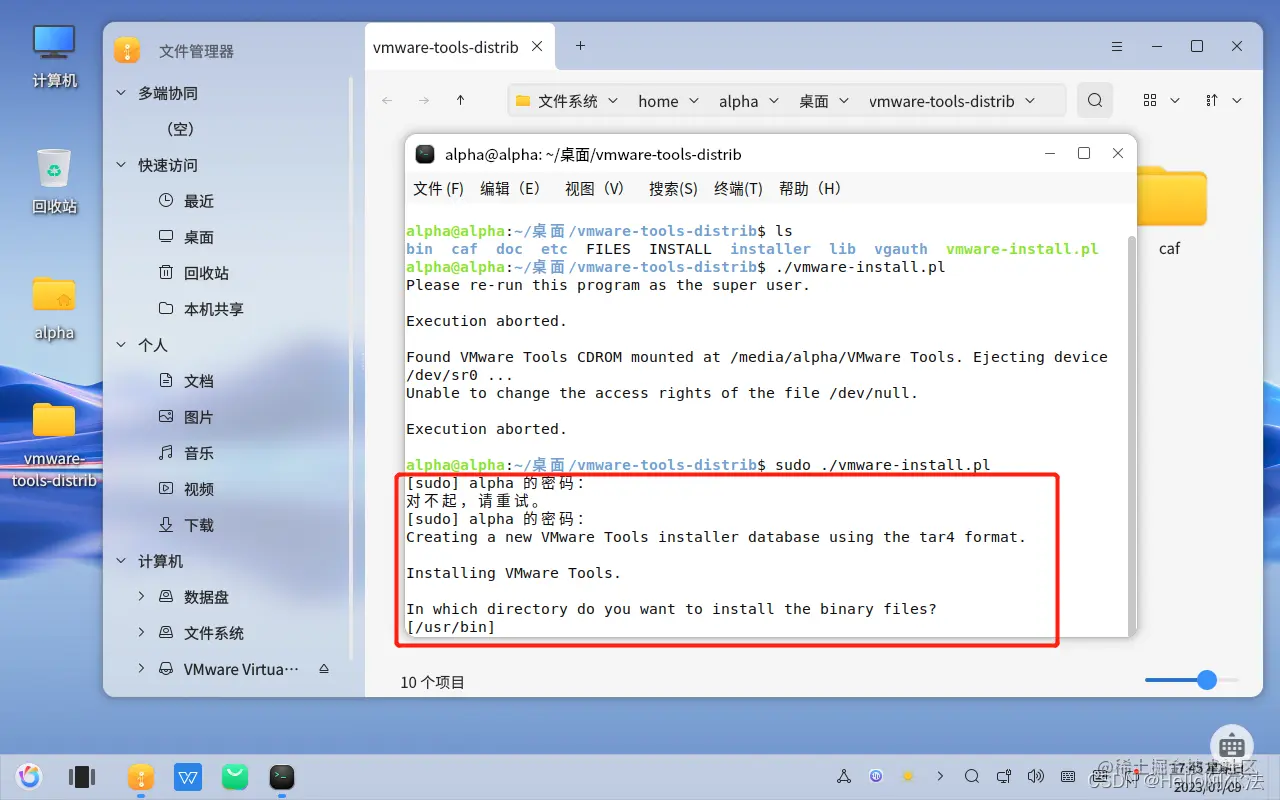
Task: Open the multitasking view in the taskbar
Action: click(x=82, y=776)
